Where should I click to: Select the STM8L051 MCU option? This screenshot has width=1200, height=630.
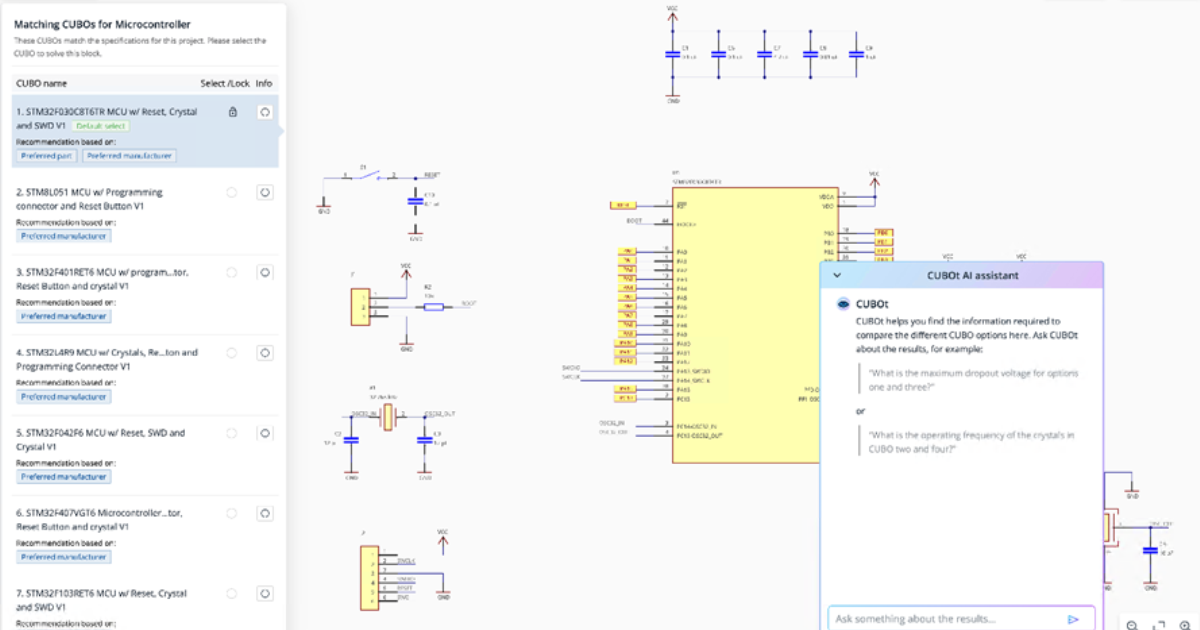232,191
